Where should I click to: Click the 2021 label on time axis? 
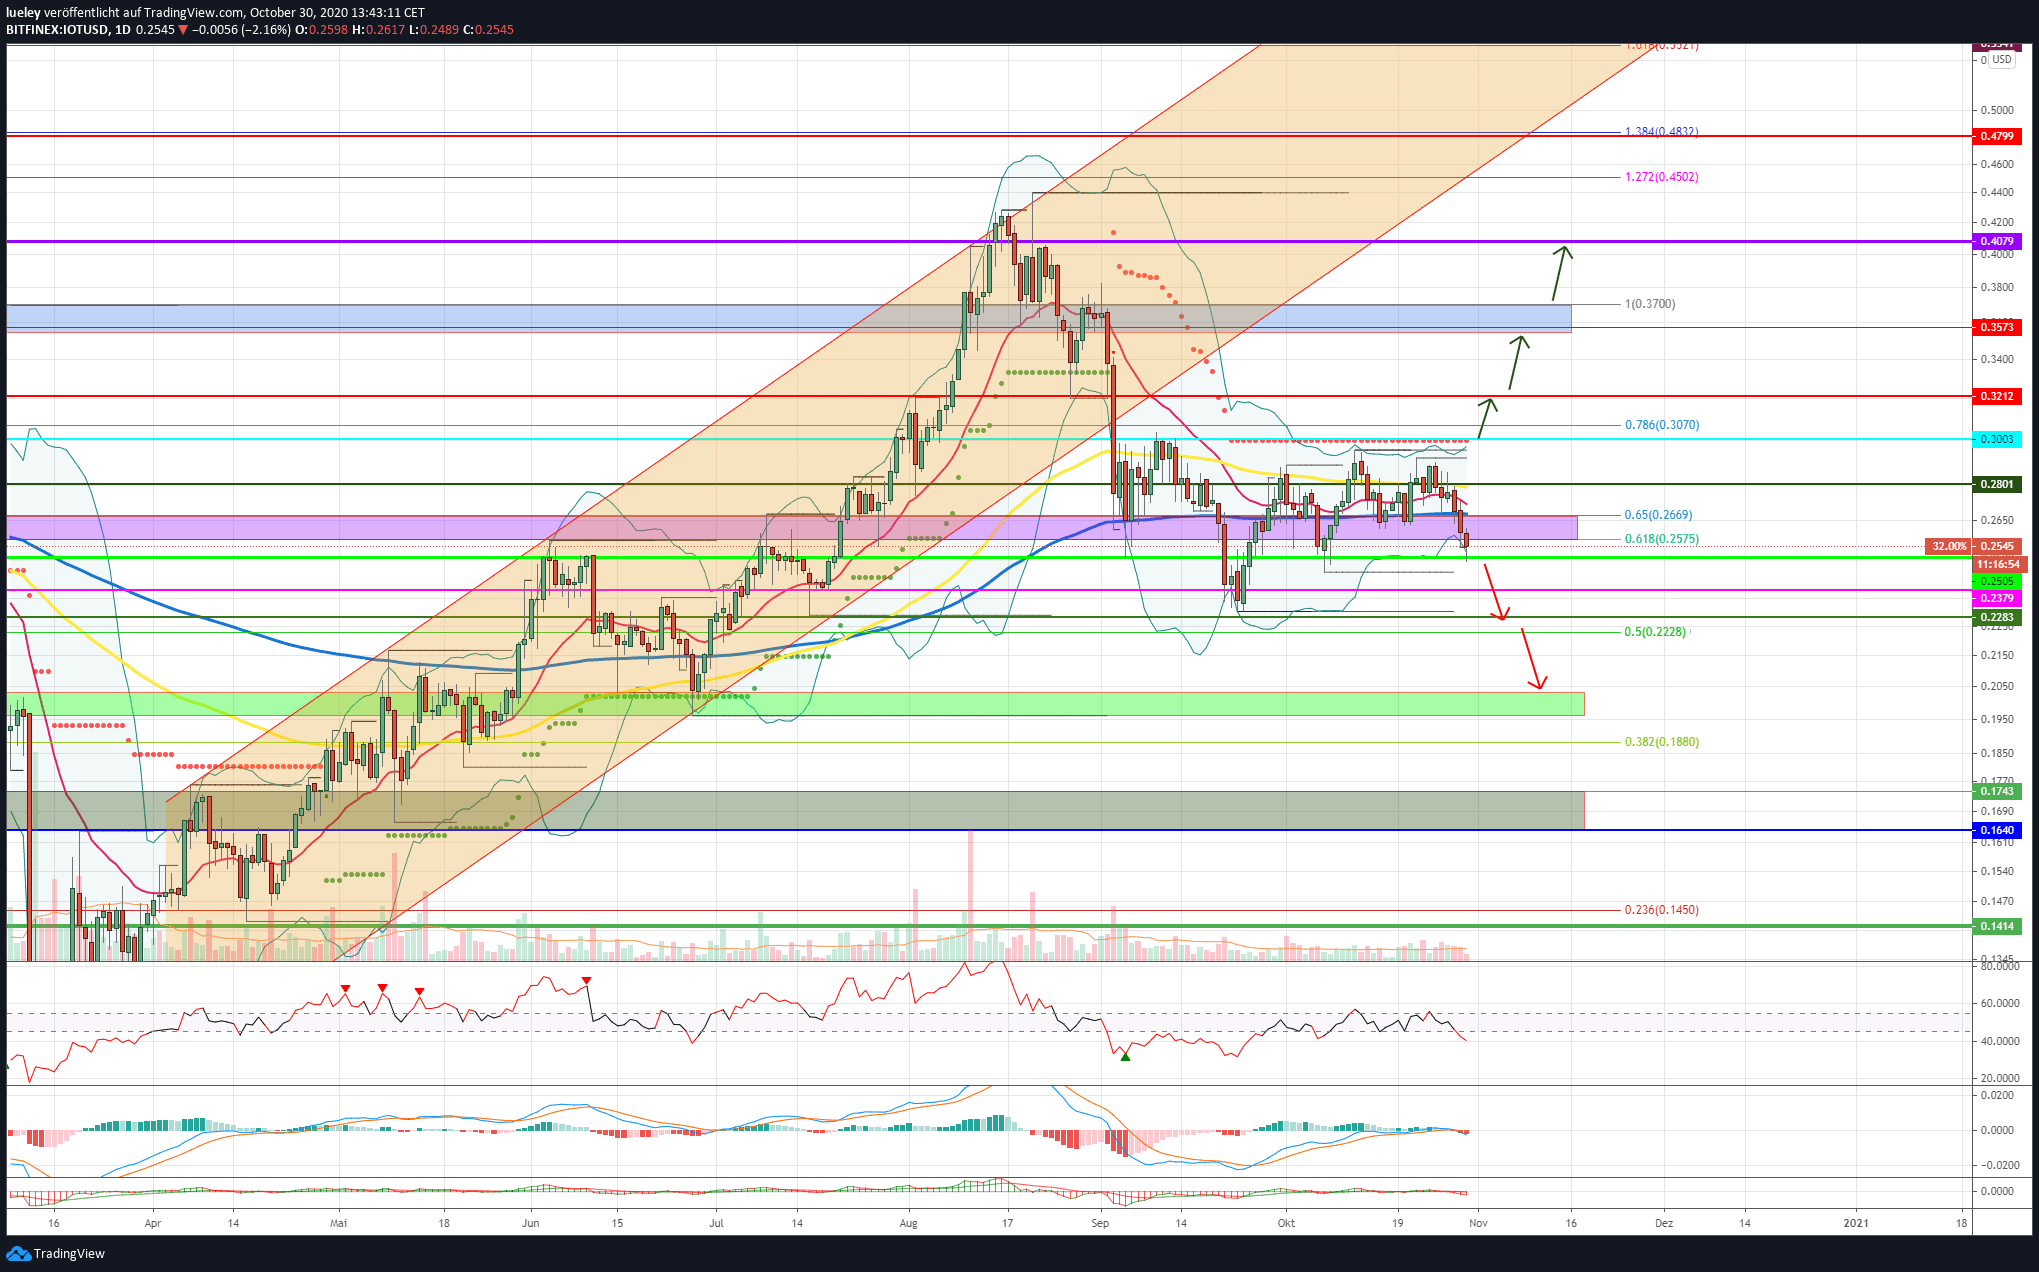point(1856,1223)
